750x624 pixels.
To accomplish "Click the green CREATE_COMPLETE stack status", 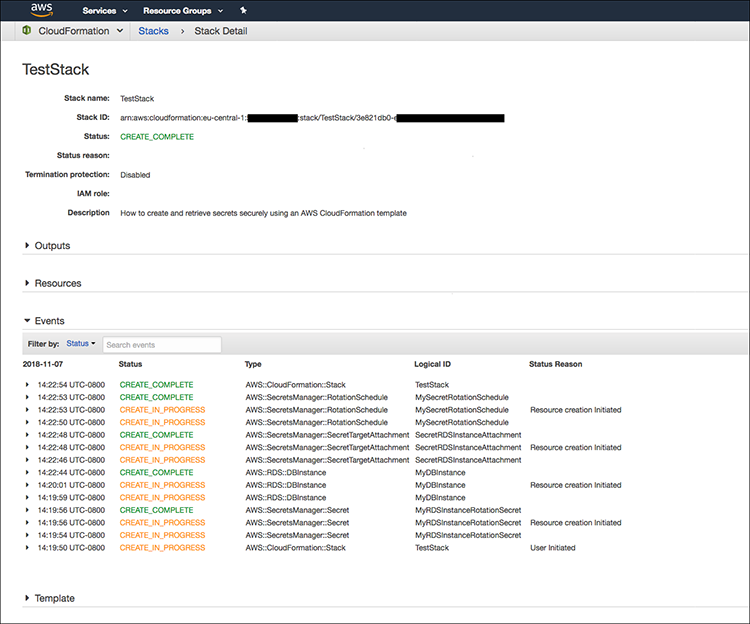I will (x=157, y=137).
